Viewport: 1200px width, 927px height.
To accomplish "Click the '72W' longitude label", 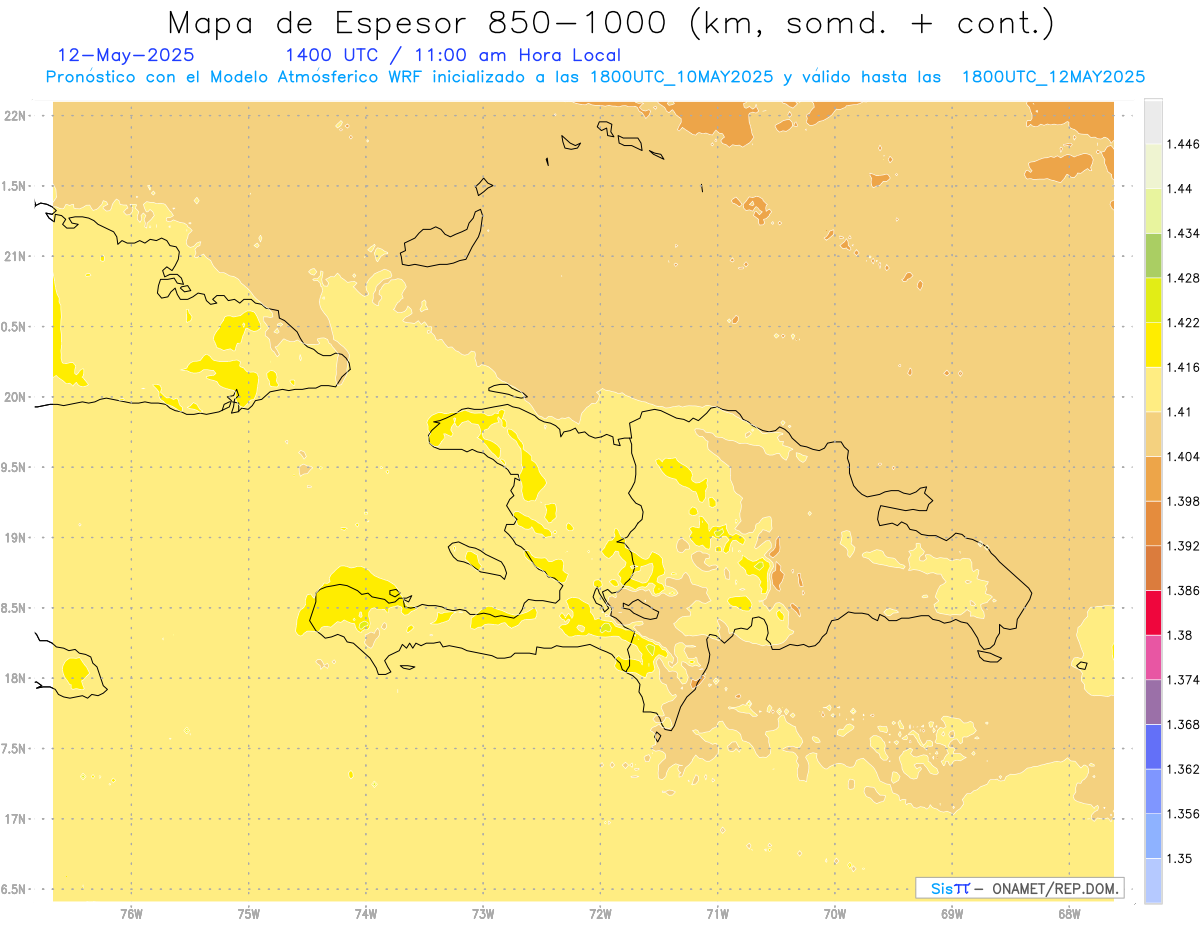I will (x=600, y=914).
